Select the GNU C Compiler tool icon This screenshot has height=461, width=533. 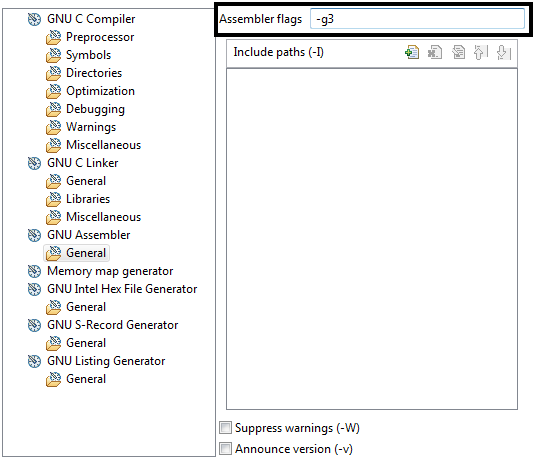pyautogui.click(x=34, y=19)
